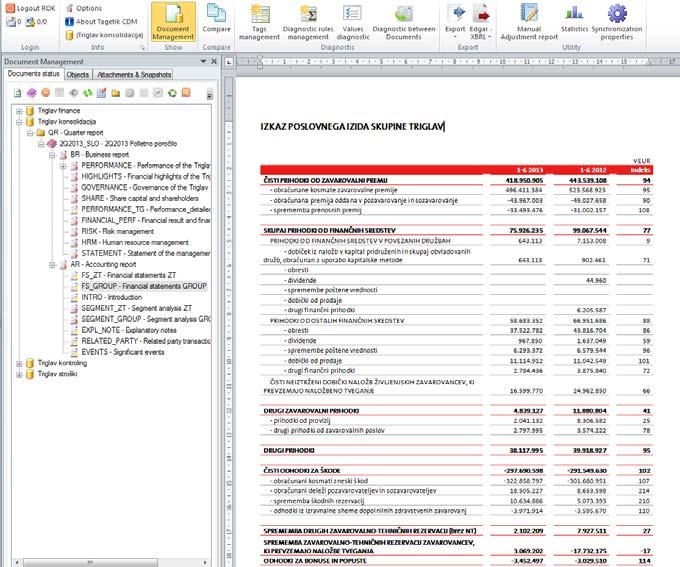The height and width of the screenshot is (567, 680).
Task: Click the 1-6 2013 column header
Action: pos(530,170)
